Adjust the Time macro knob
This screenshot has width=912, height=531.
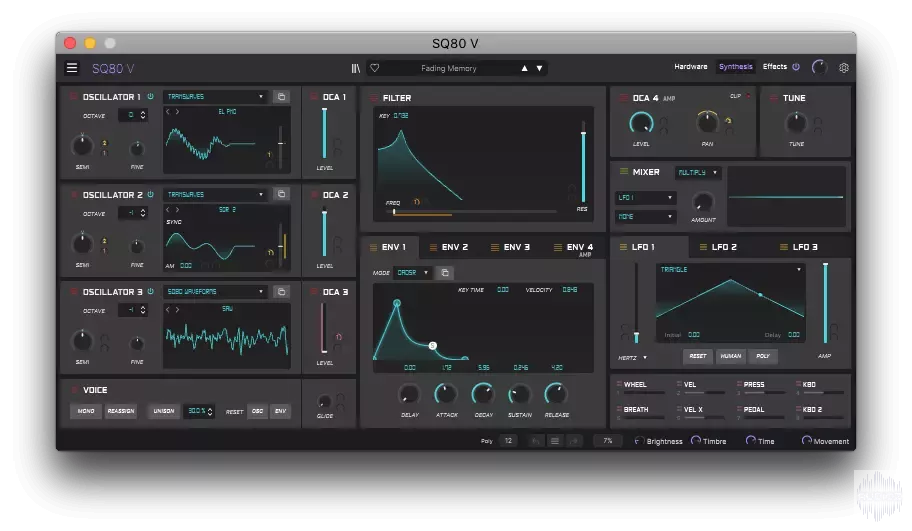click(x=750, y=441)
